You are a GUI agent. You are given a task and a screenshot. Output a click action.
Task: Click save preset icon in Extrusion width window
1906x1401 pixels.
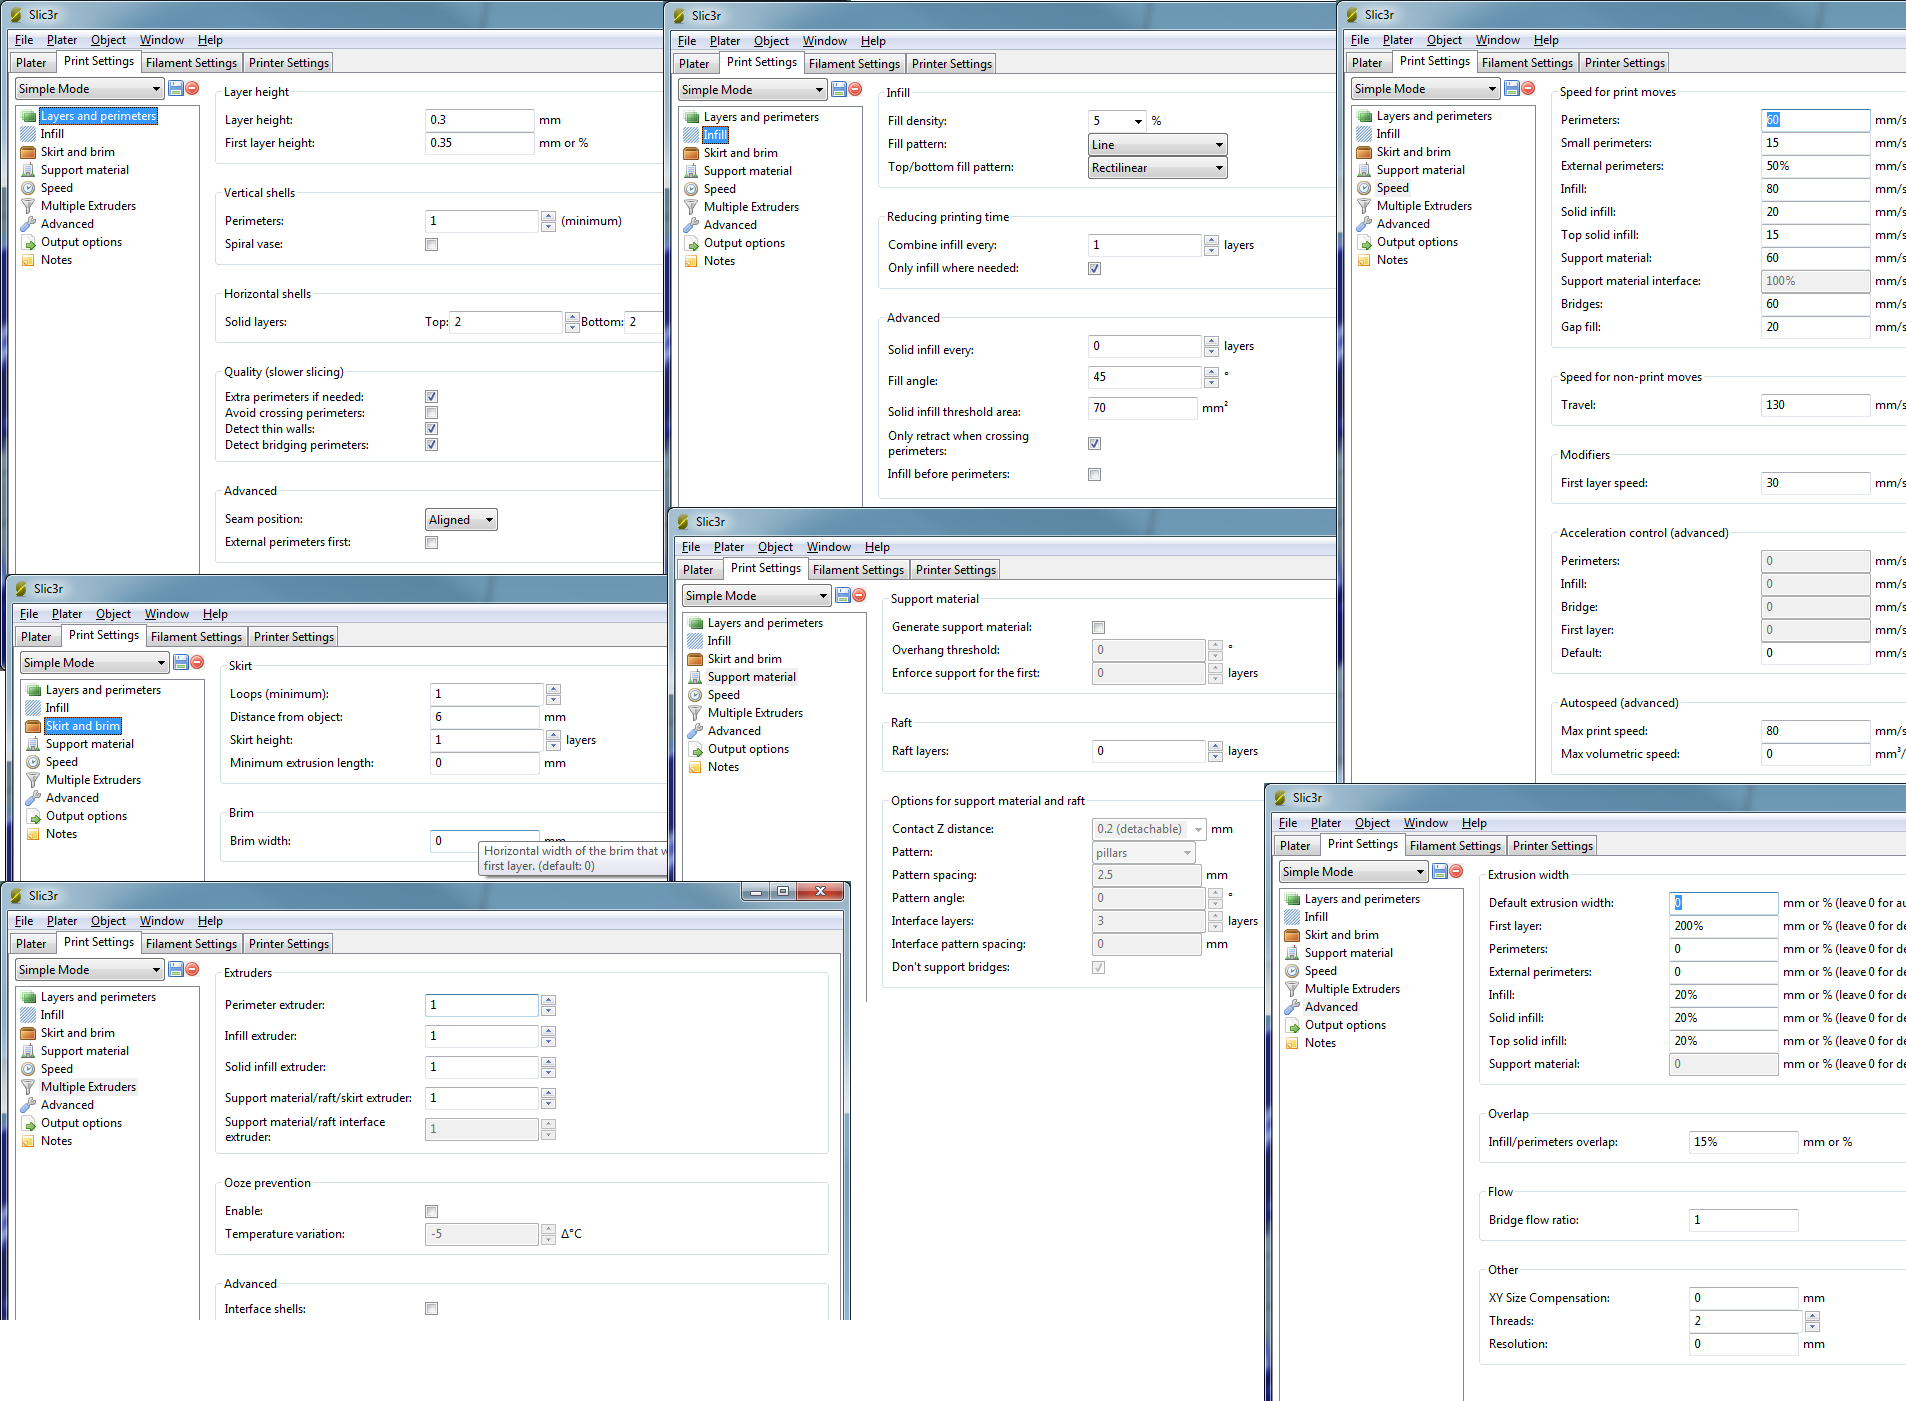[x=1440, y=872]
